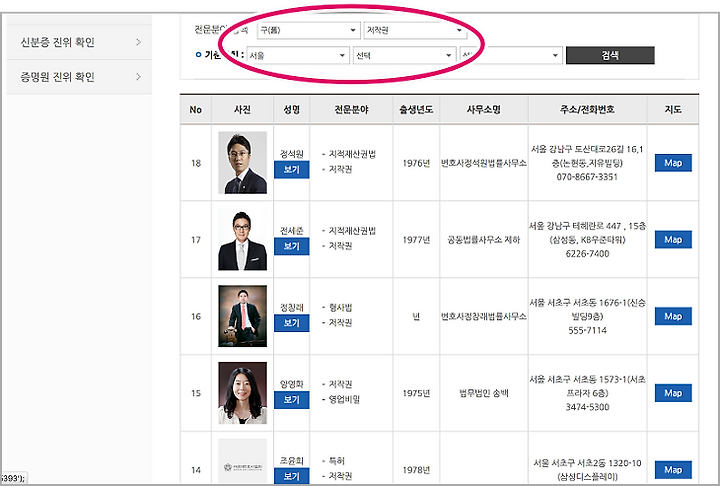Click the profile photo in row 18

[x=242, y=163]
